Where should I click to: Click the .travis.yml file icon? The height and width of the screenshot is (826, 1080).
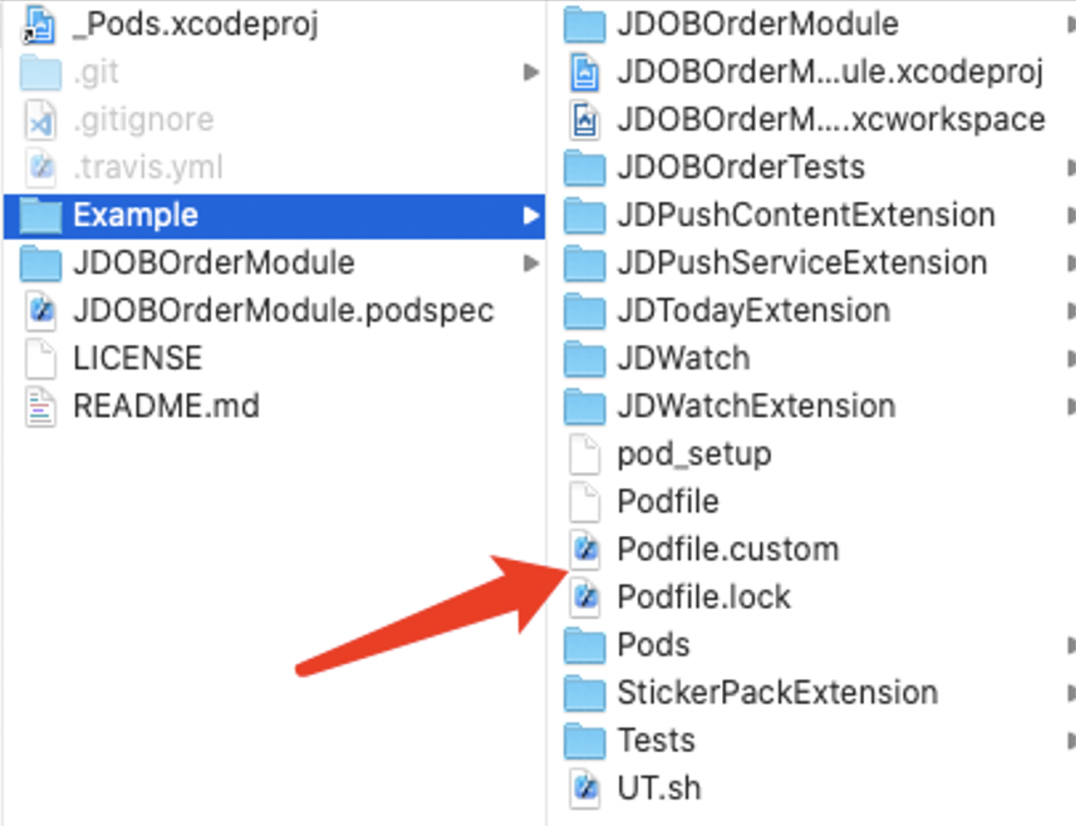click(x=41, y=166)
